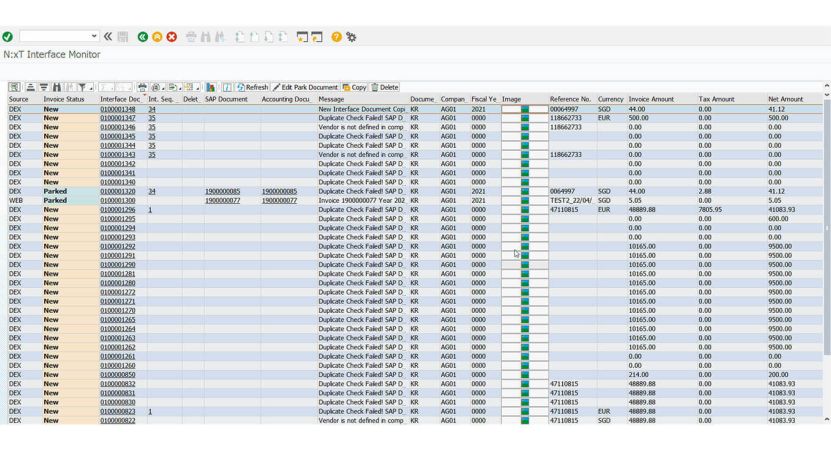Open interface document link 0100001320
This screenshot has width=831, height=450.
[118, 191]
